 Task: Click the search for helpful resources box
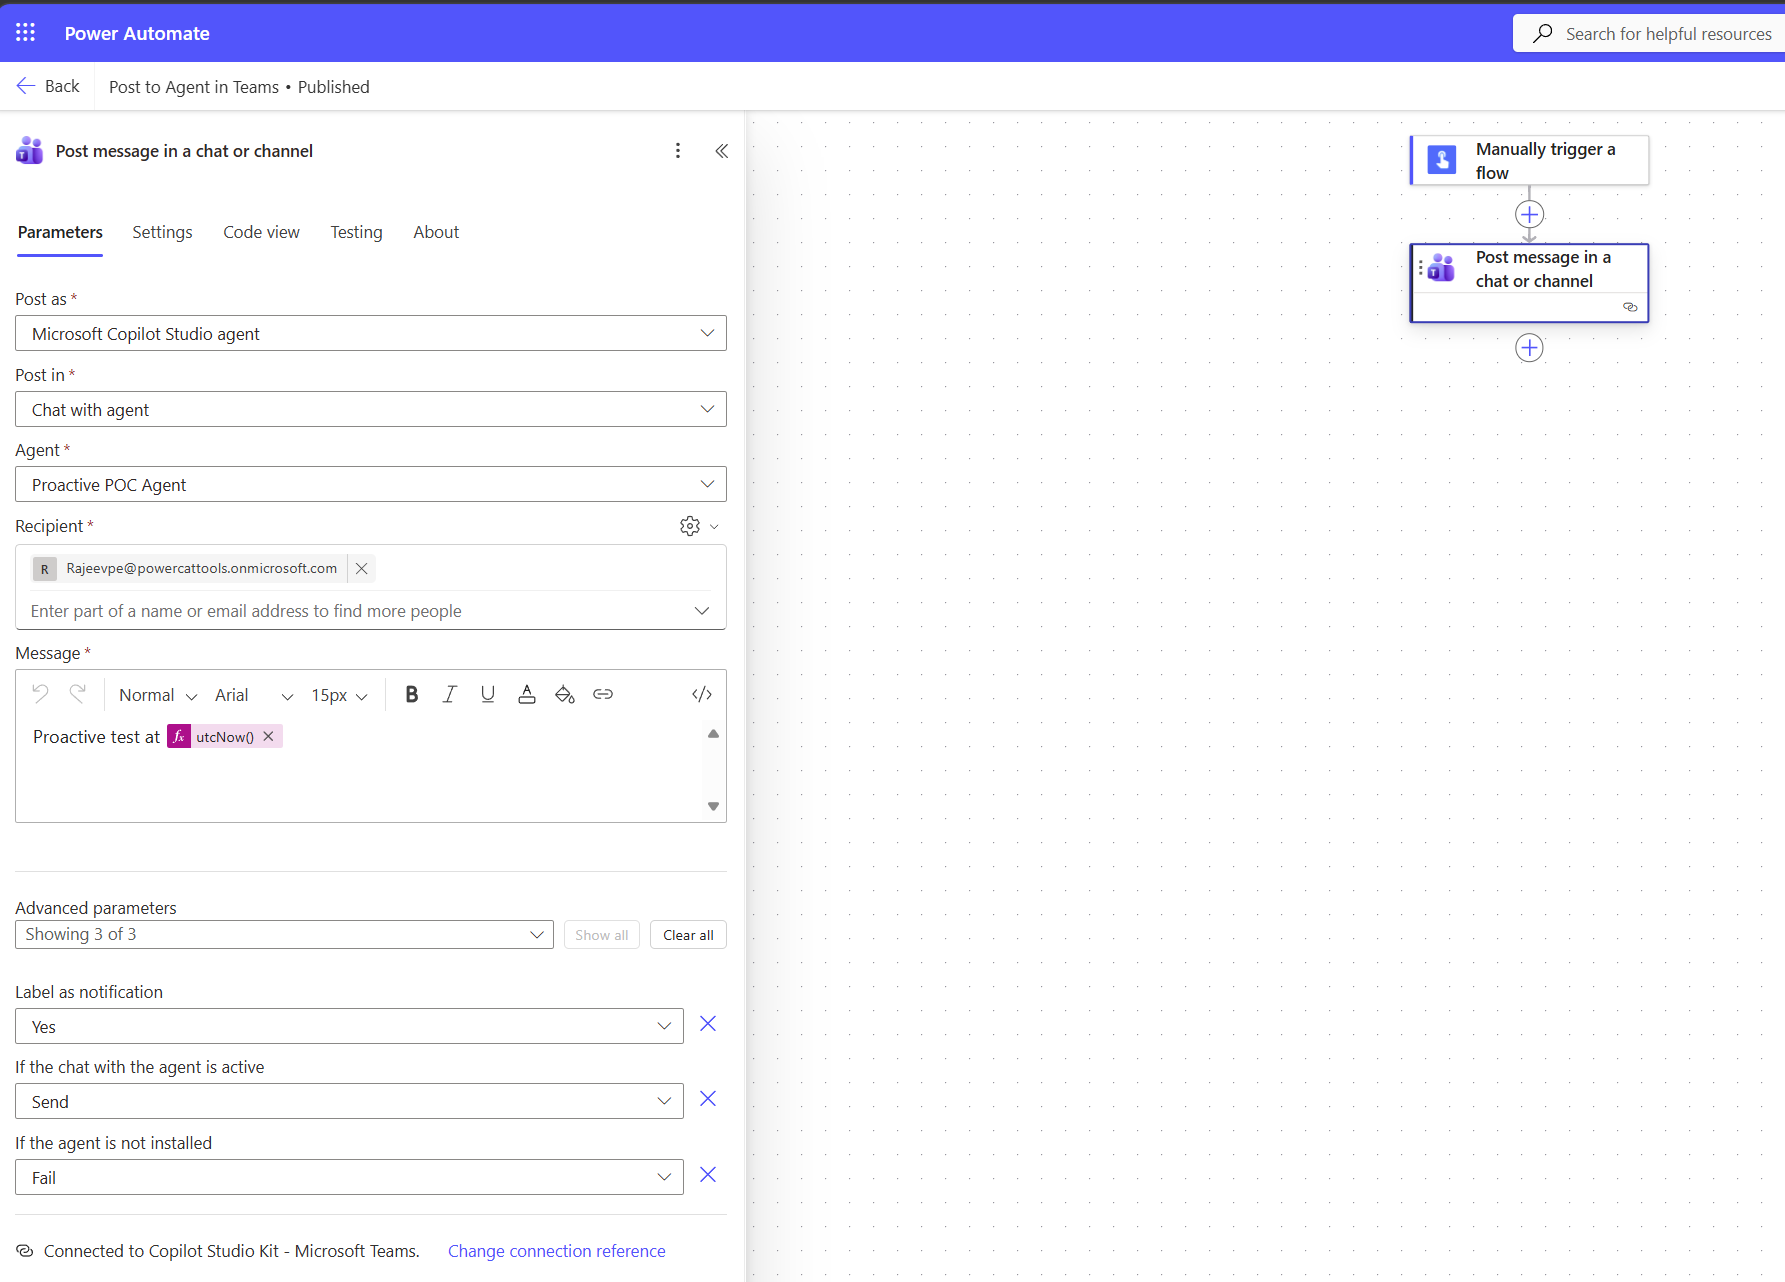click(1649, 33)
